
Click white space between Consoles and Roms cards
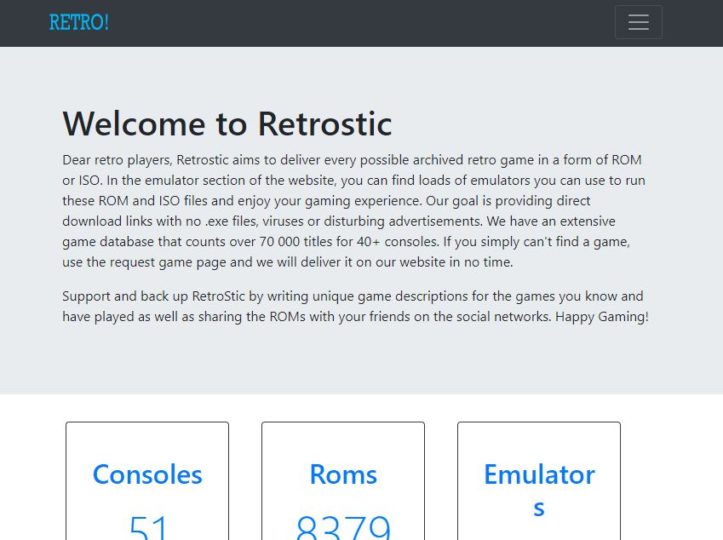coord(245,480)
